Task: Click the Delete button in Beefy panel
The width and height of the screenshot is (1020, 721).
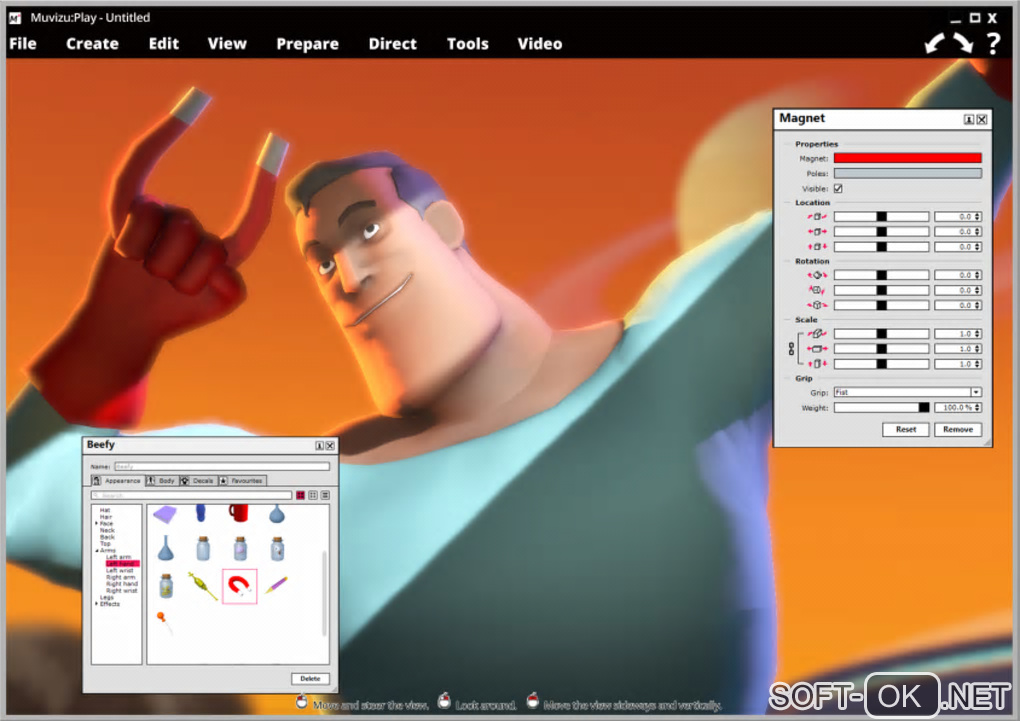Action: [x=310, y=679]
